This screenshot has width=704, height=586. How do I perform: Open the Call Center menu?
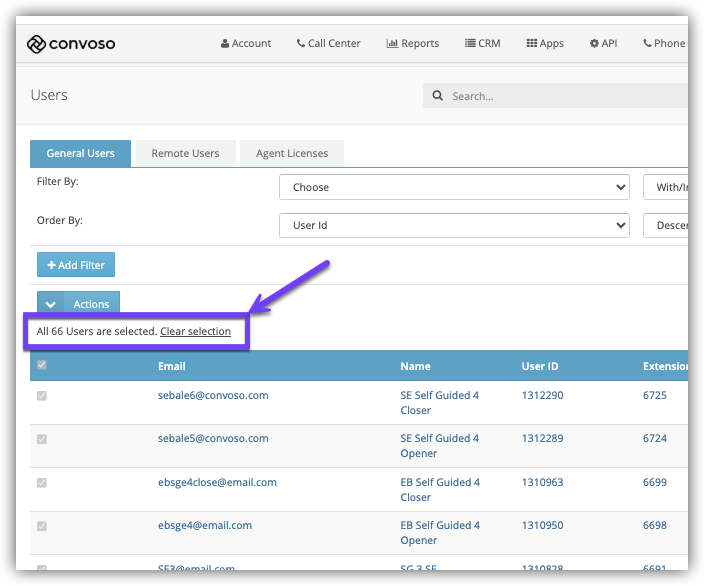click(329, 44)
